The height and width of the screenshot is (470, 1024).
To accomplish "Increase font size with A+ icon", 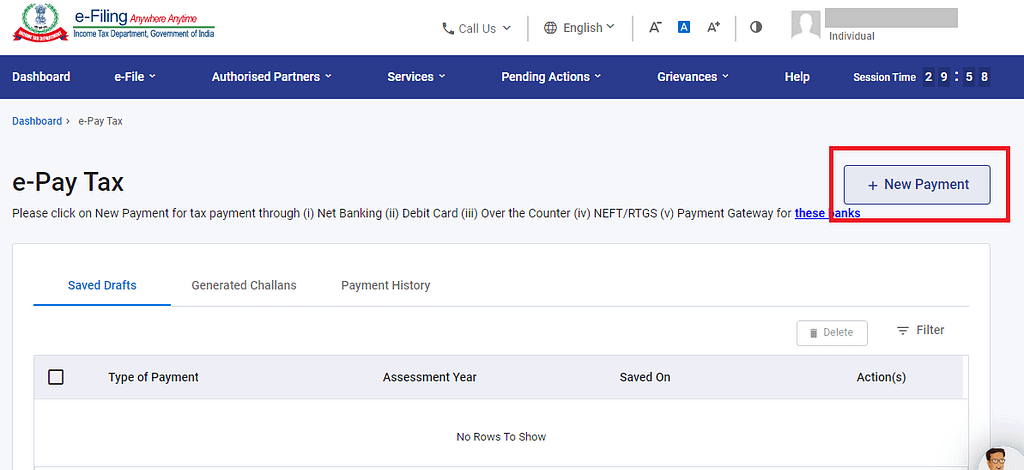I will 713,27.
